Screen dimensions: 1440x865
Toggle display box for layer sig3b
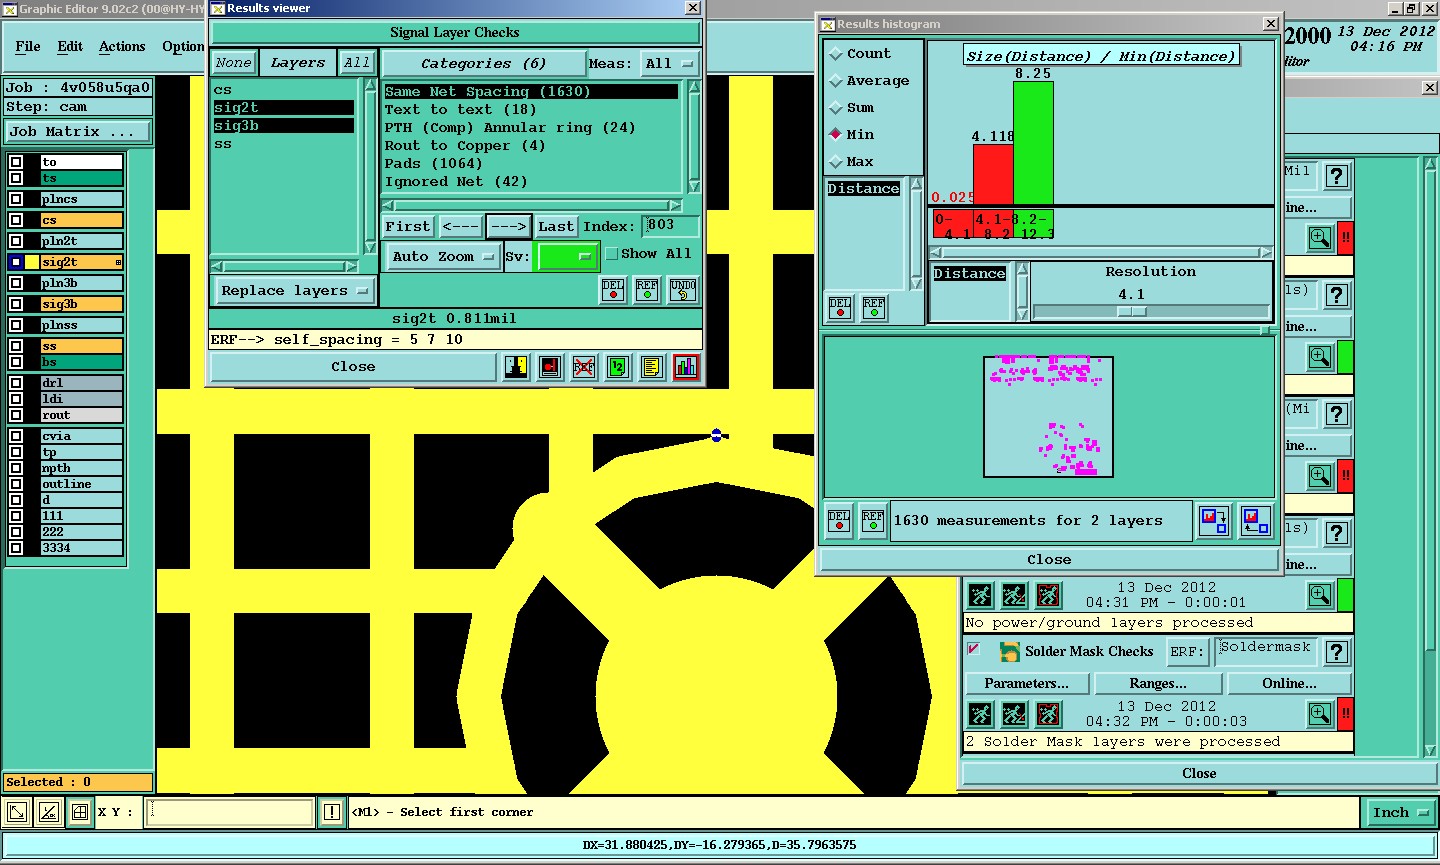[x=16, y=304]
